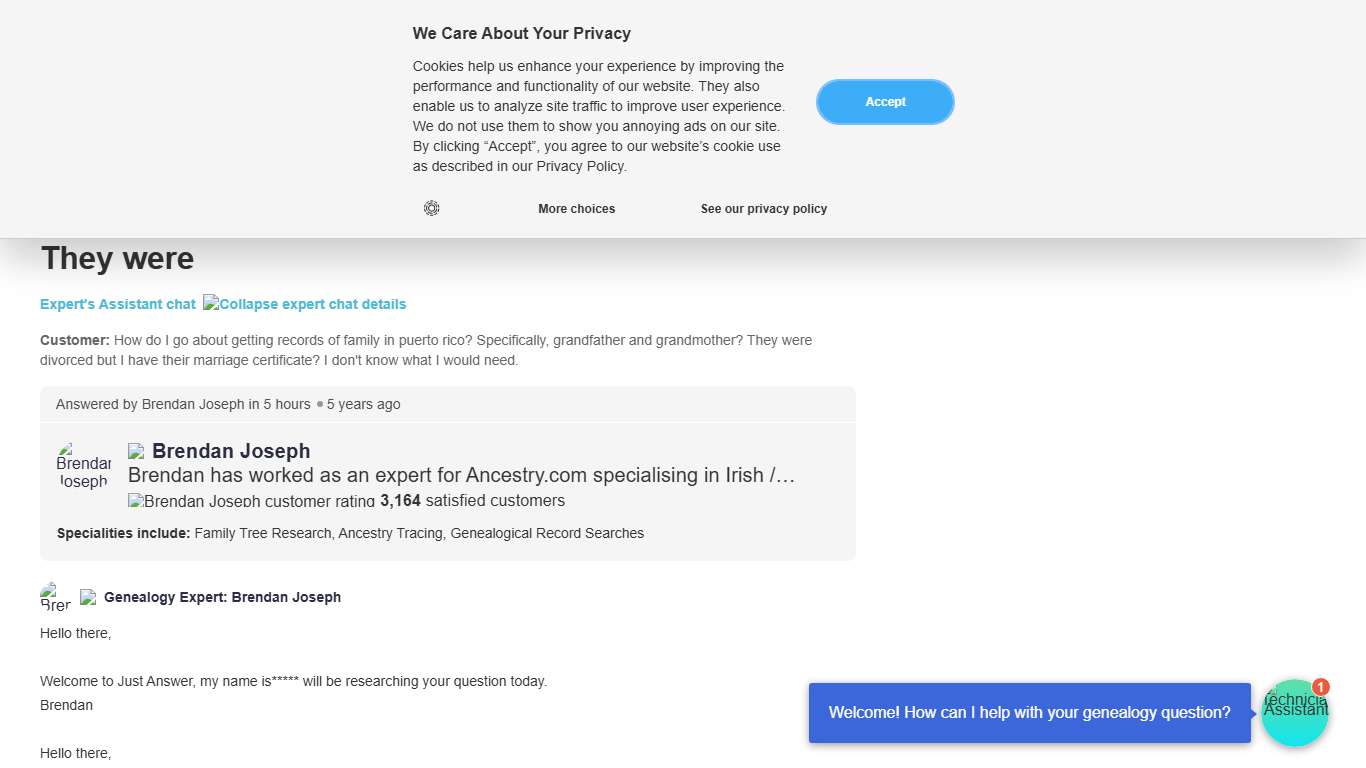Open the See our privacy policy link
This screenshot has height=768, width=1366.
(x=763, y=209)
